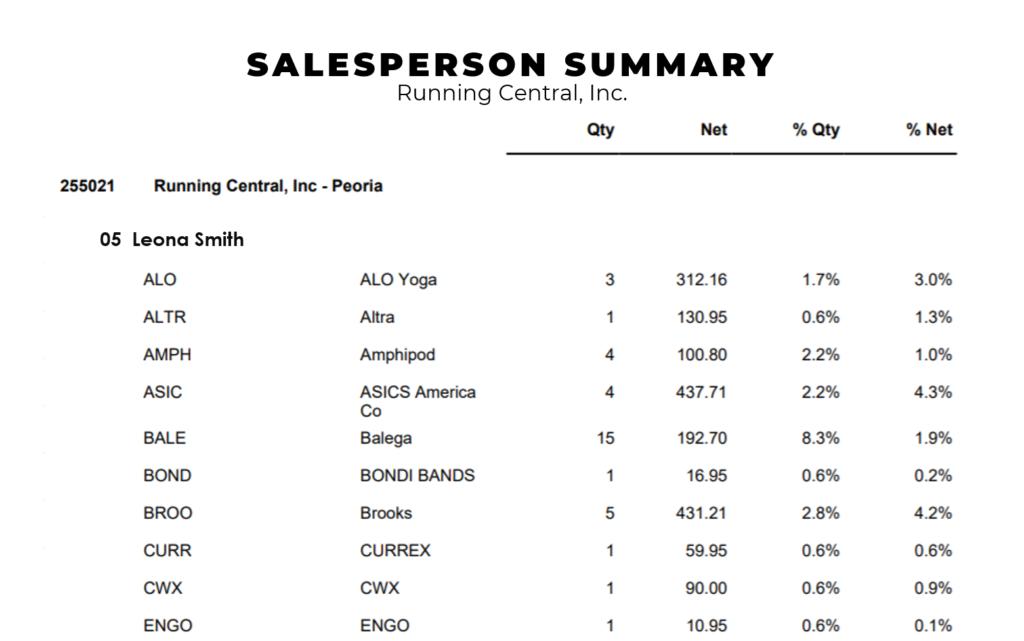Select store number 255021
1024x641 pixels.
(87, 186)
